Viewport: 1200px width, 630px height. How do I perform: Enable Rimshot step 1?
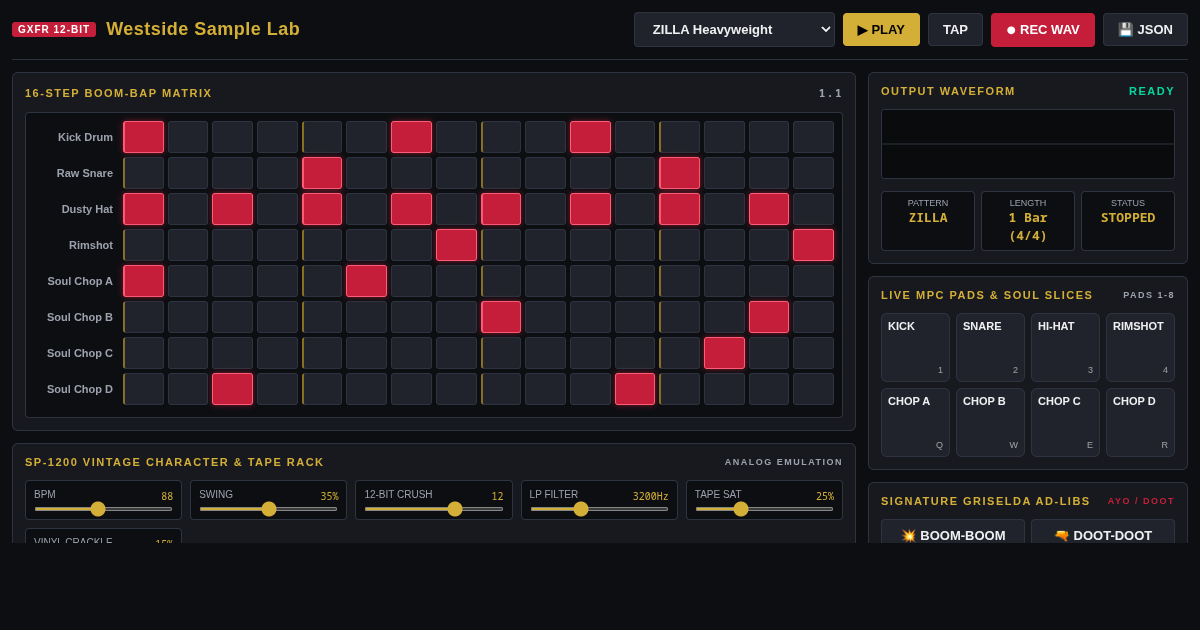pos(143,245)
